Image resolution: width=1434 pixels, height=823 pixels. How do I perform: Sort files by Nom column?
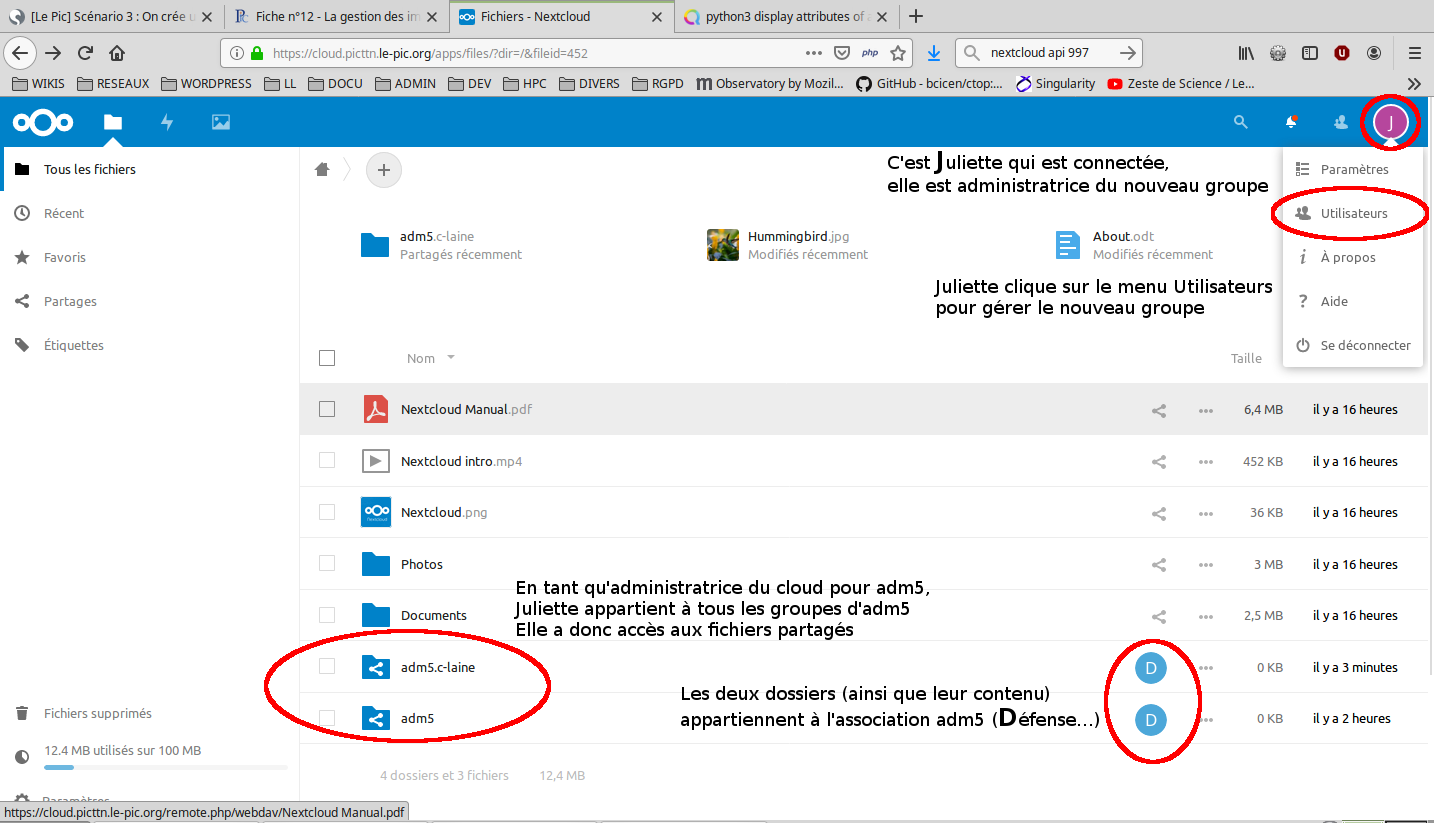click(x=421, y=358)
